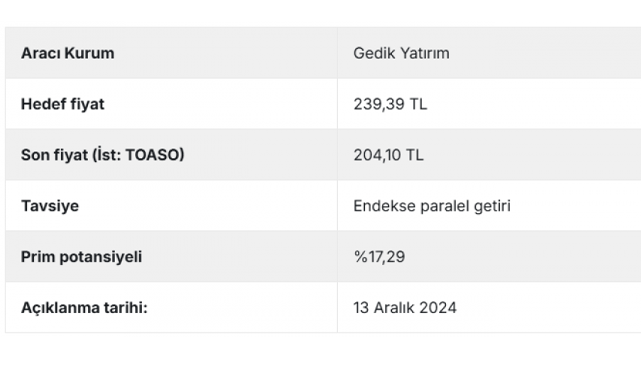
Task: Click the 'TL' unit after 239,39
Action: [x=418, y=104]
